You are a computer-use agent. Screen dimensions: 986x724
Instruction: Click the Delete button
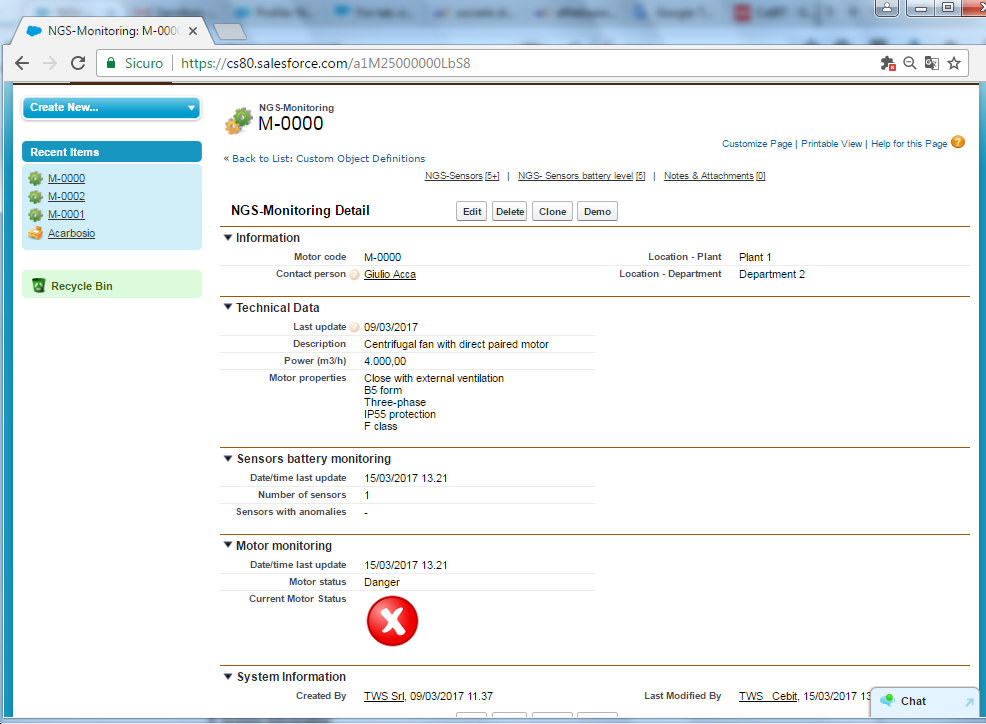509,211
